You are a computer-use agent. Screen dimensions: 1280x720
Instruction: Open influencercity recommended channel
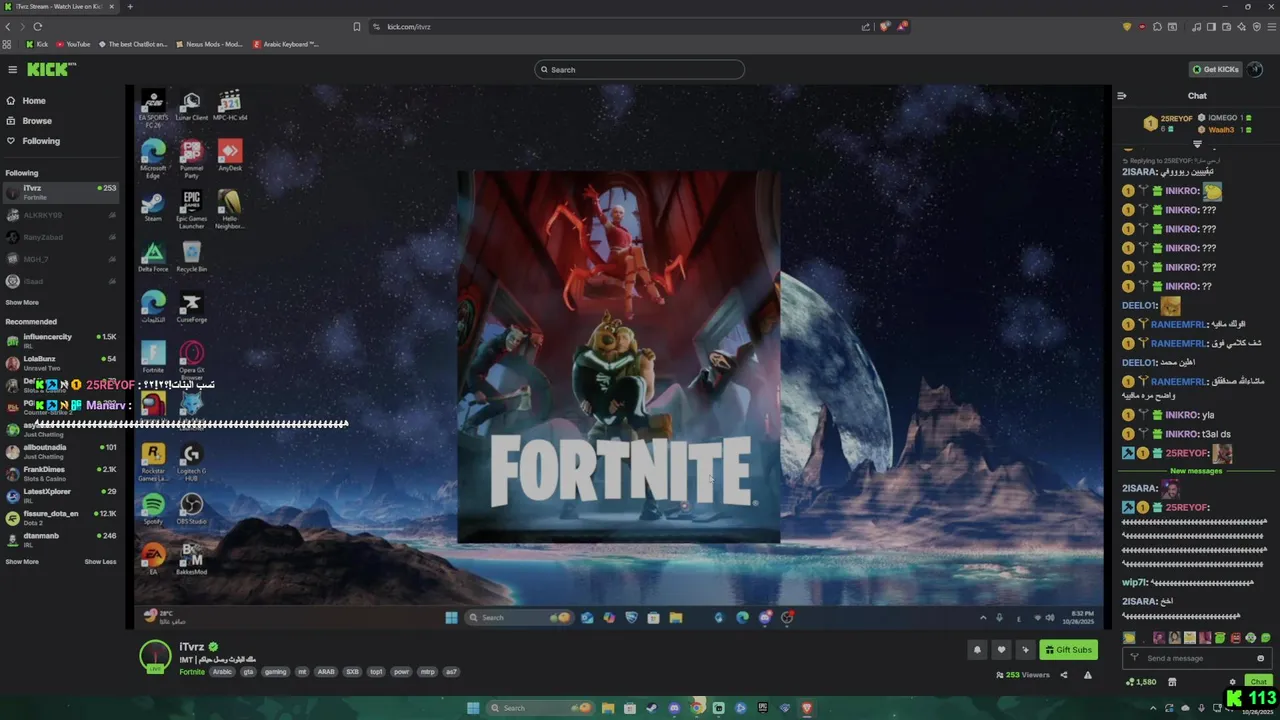tap(60, 341)
